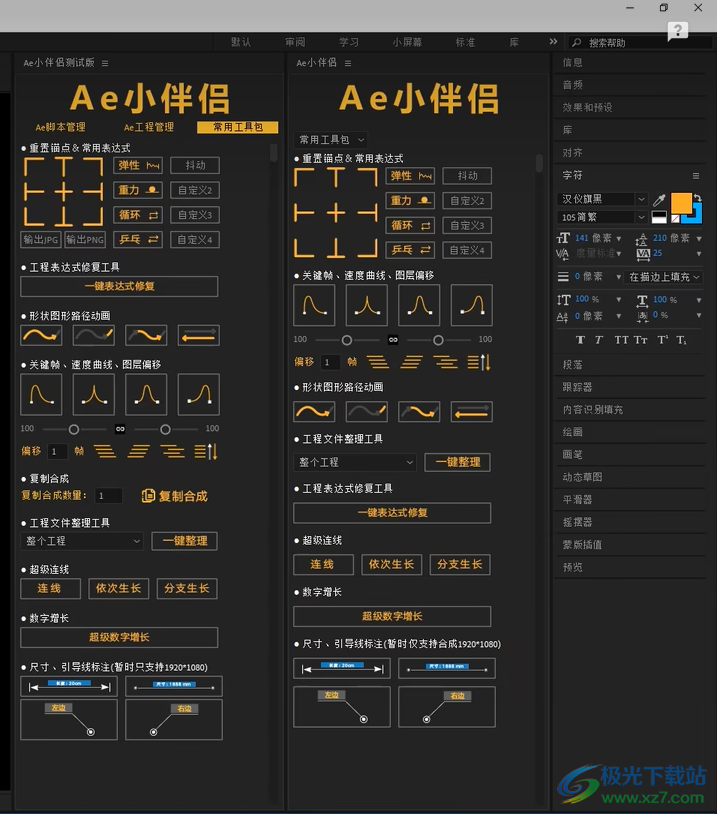Toggle link between curve sliders in right panel
This screenshot has width=717, height=814.
pyautogui.click(x=393, y=340)
